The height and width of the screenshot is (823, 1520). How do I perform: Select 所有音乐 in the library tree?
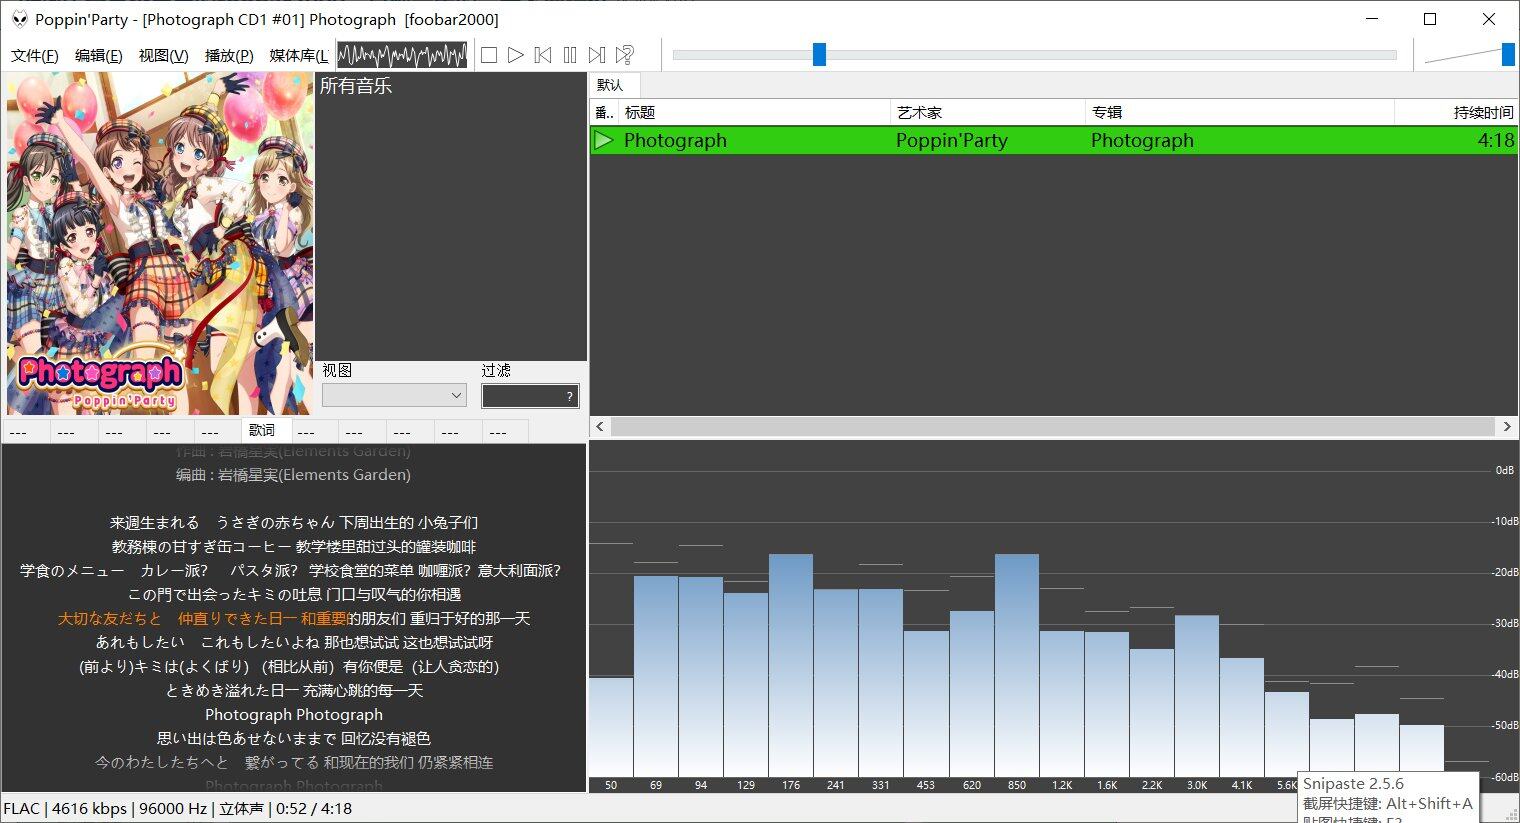pyautogui.click(x=356, y=86)
